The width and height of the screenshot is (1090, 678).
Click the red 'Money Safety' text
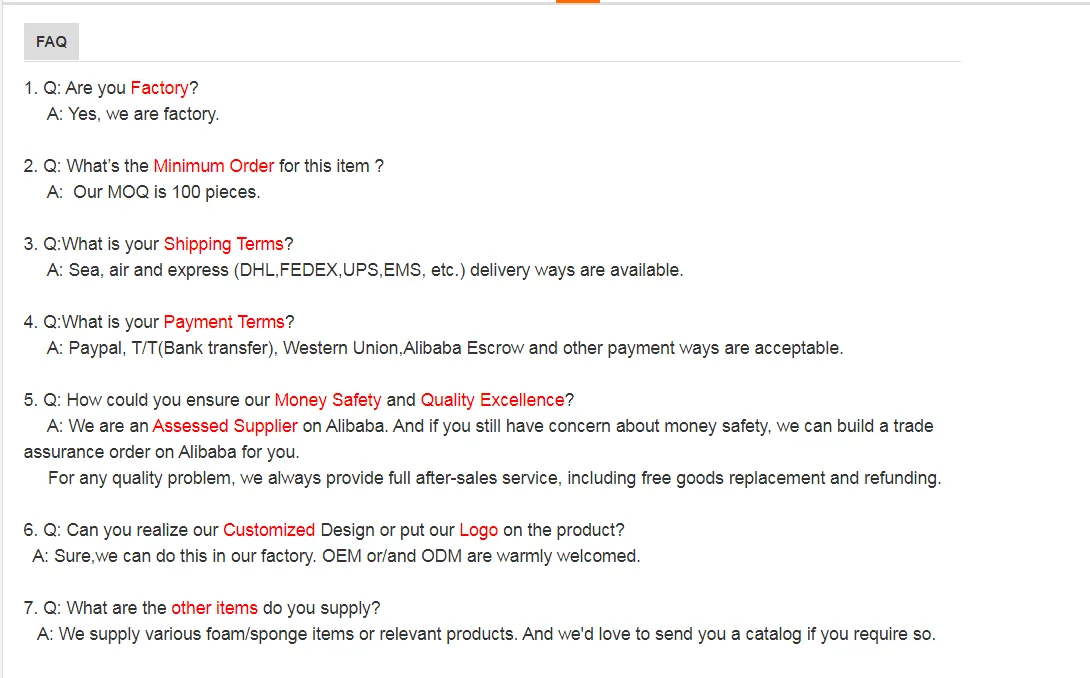pyautogui.click(x=328, y=400)
